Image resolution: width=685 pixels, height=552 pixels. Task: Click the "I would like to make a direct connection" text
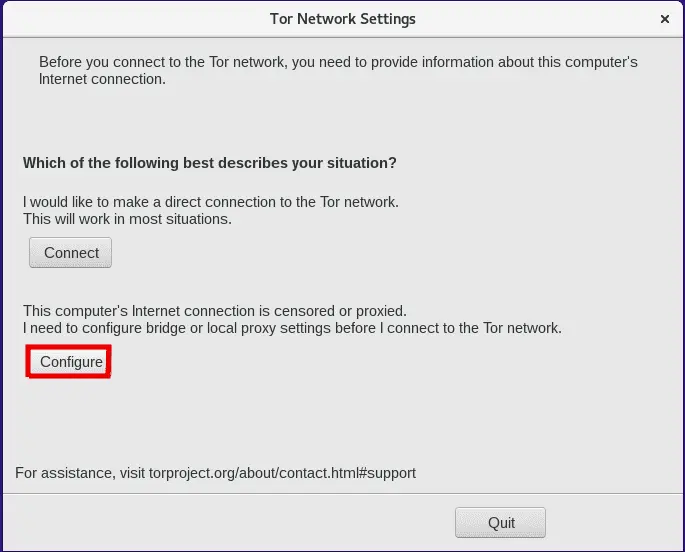[210, 201]
